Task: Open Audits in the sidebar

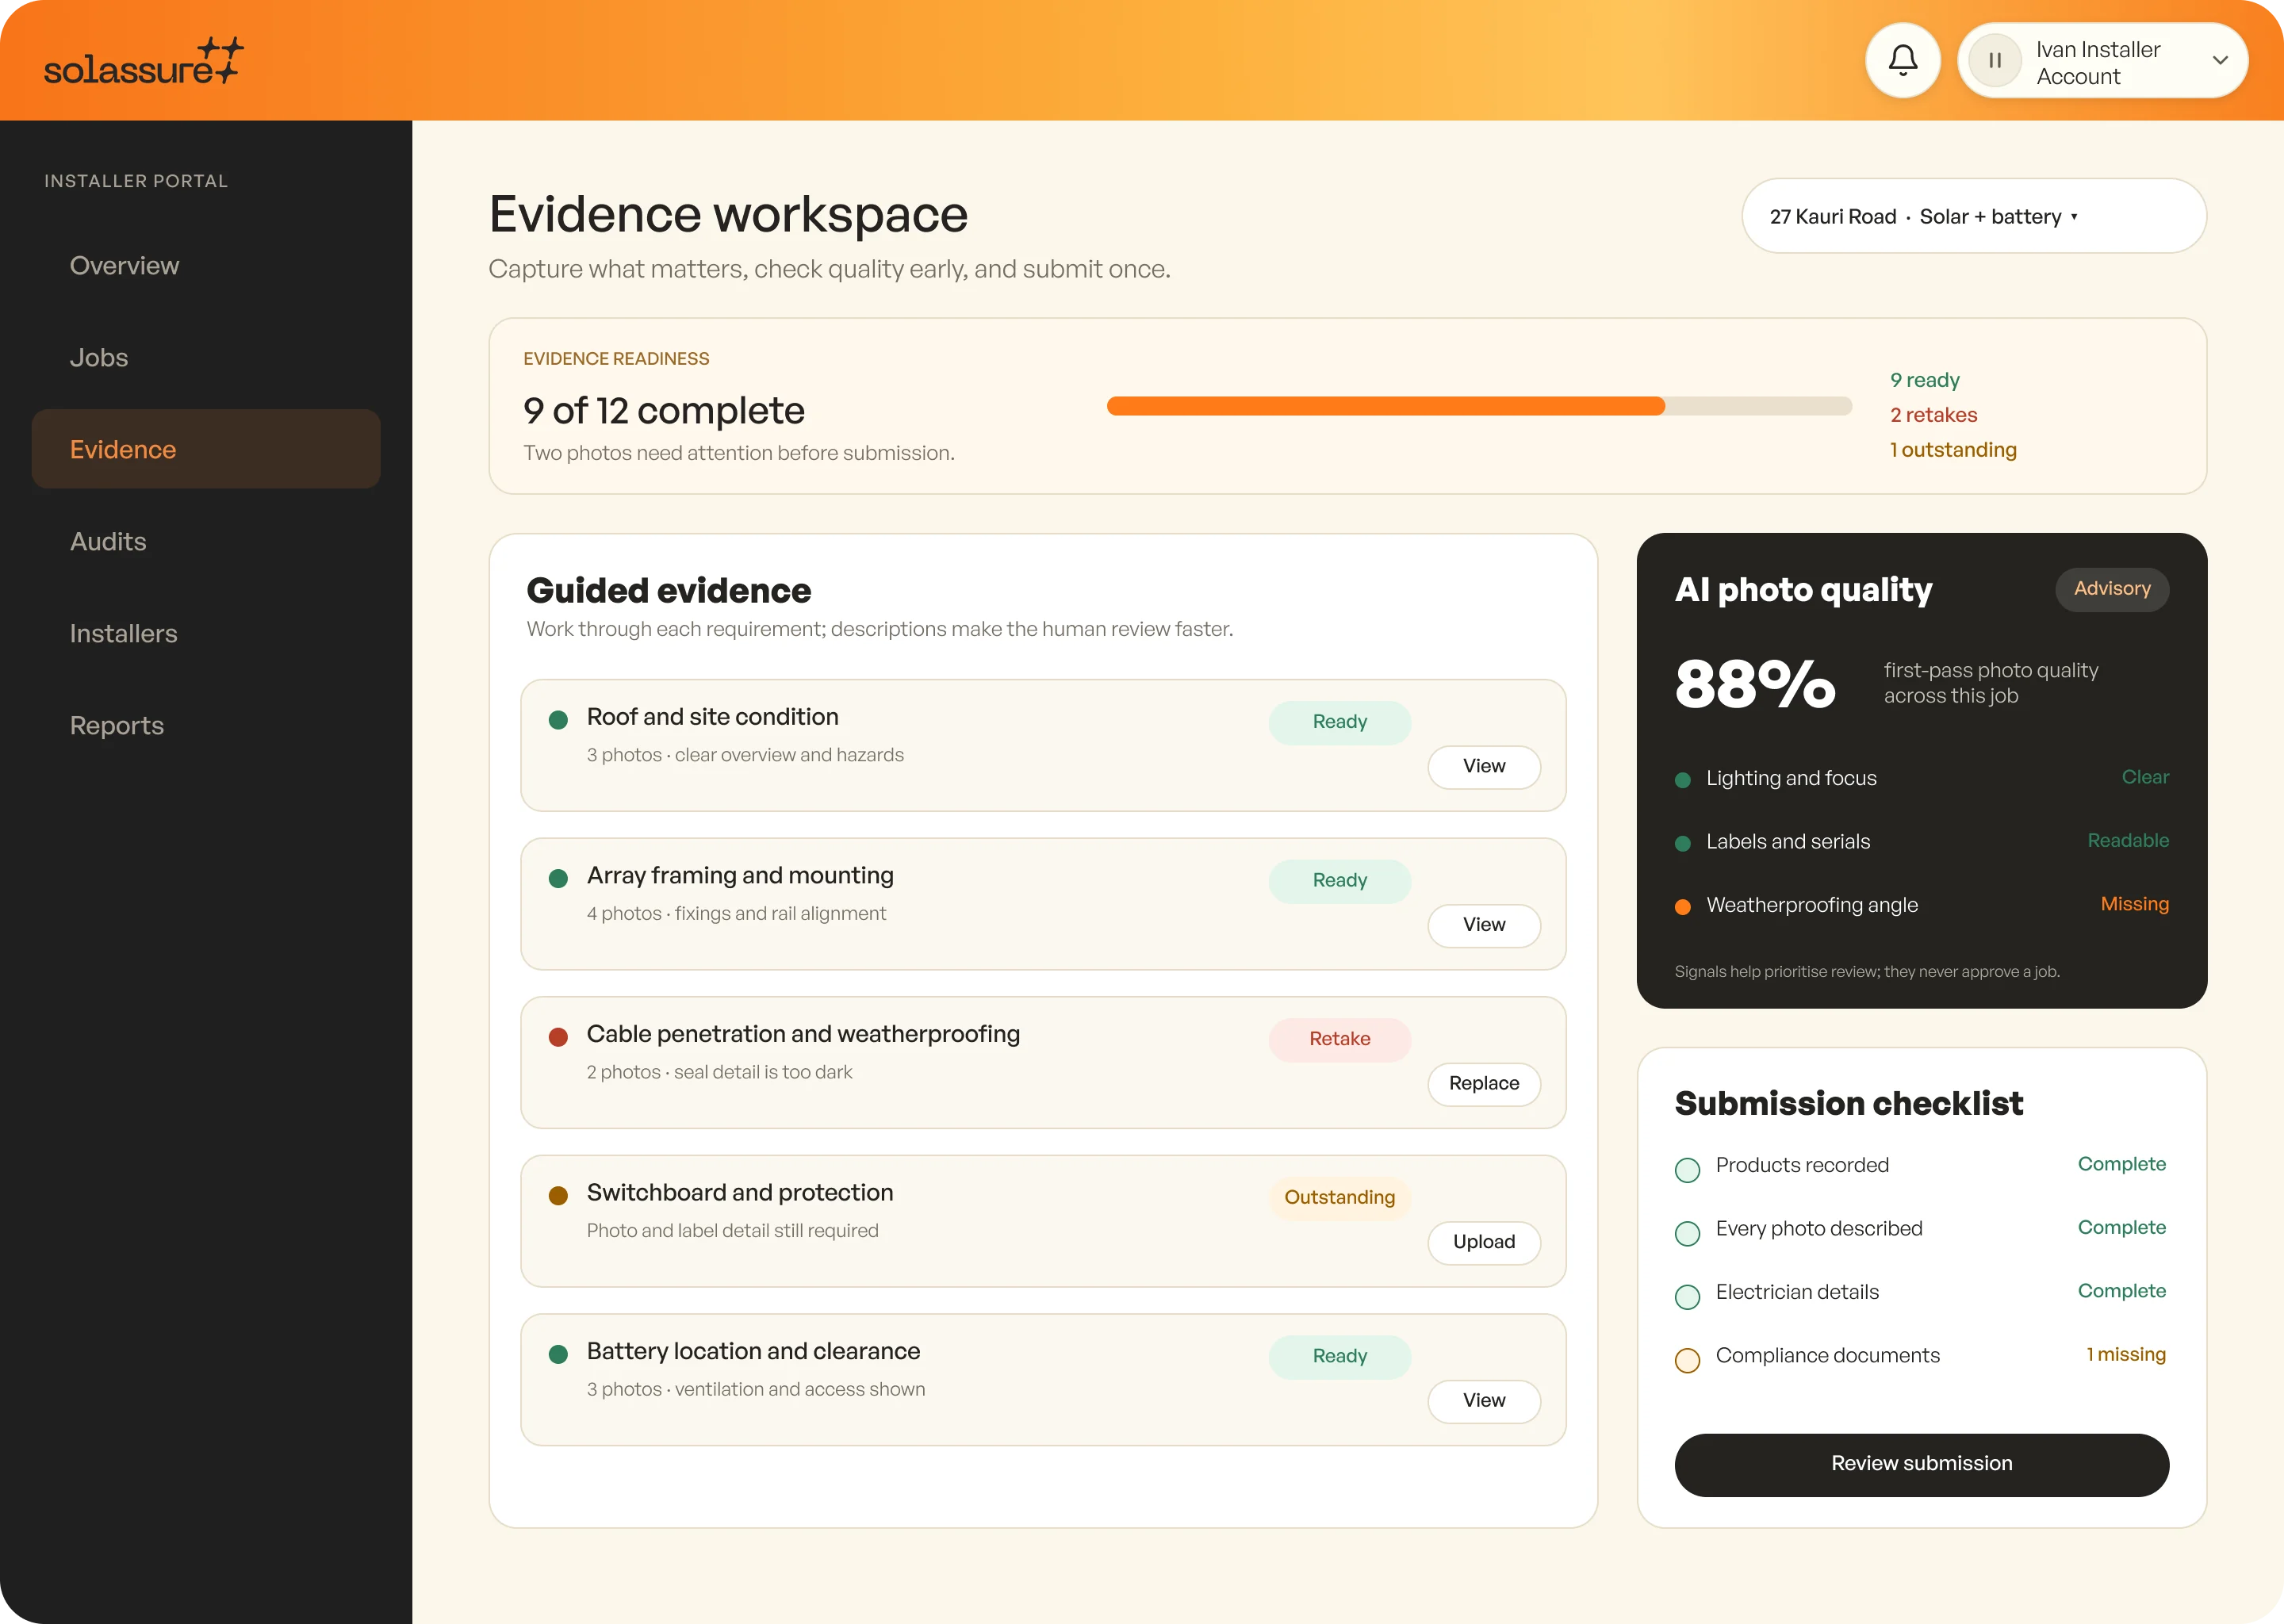Action: click(x=206, y=541)
